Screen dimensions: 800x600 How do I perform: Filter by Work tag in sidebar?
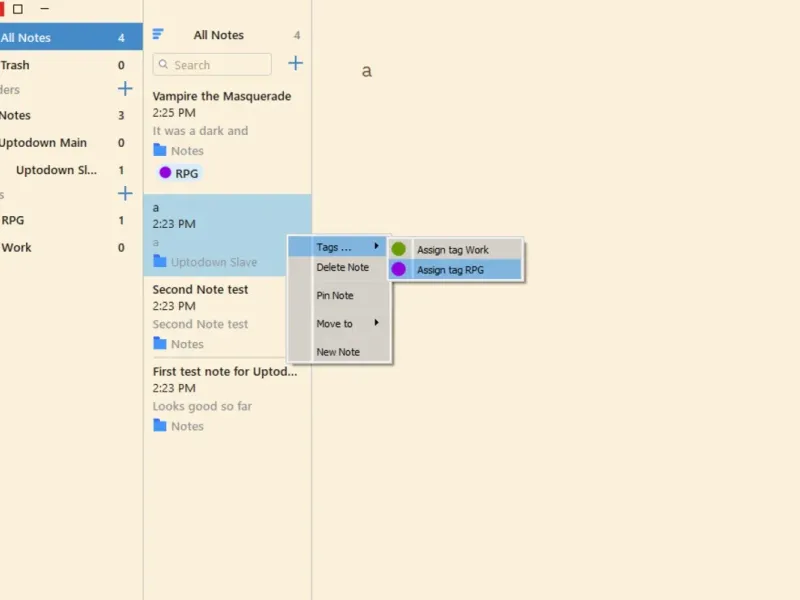[71, 247]
